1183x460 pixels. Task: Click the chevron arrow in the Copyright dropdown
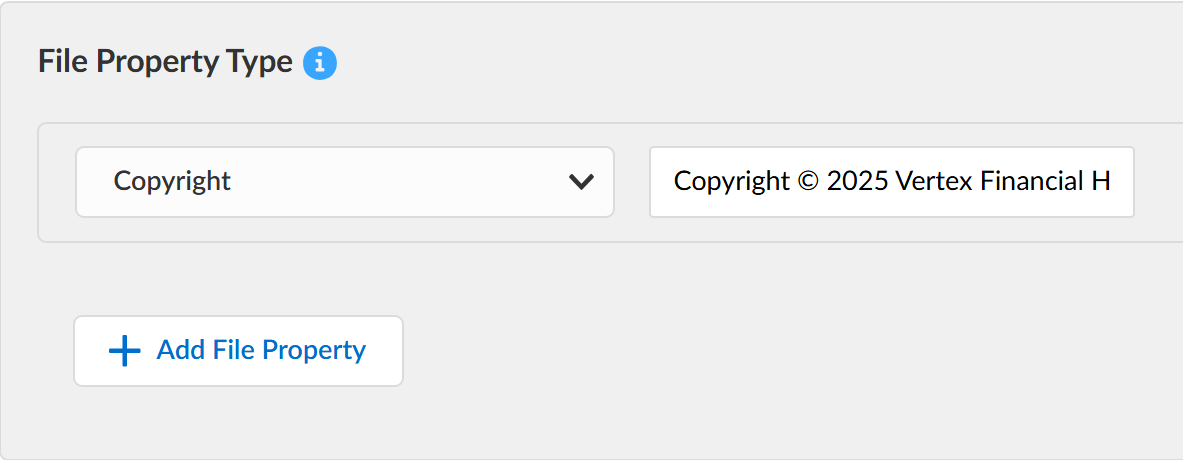[x=581, y=182]
